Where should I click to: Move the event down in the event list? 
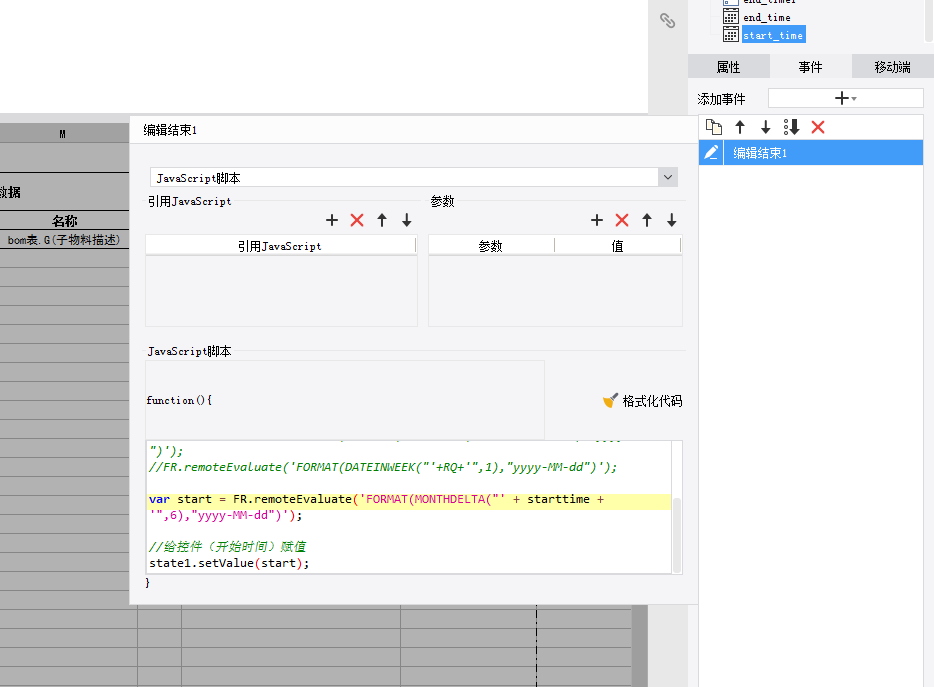coord(765,127)
